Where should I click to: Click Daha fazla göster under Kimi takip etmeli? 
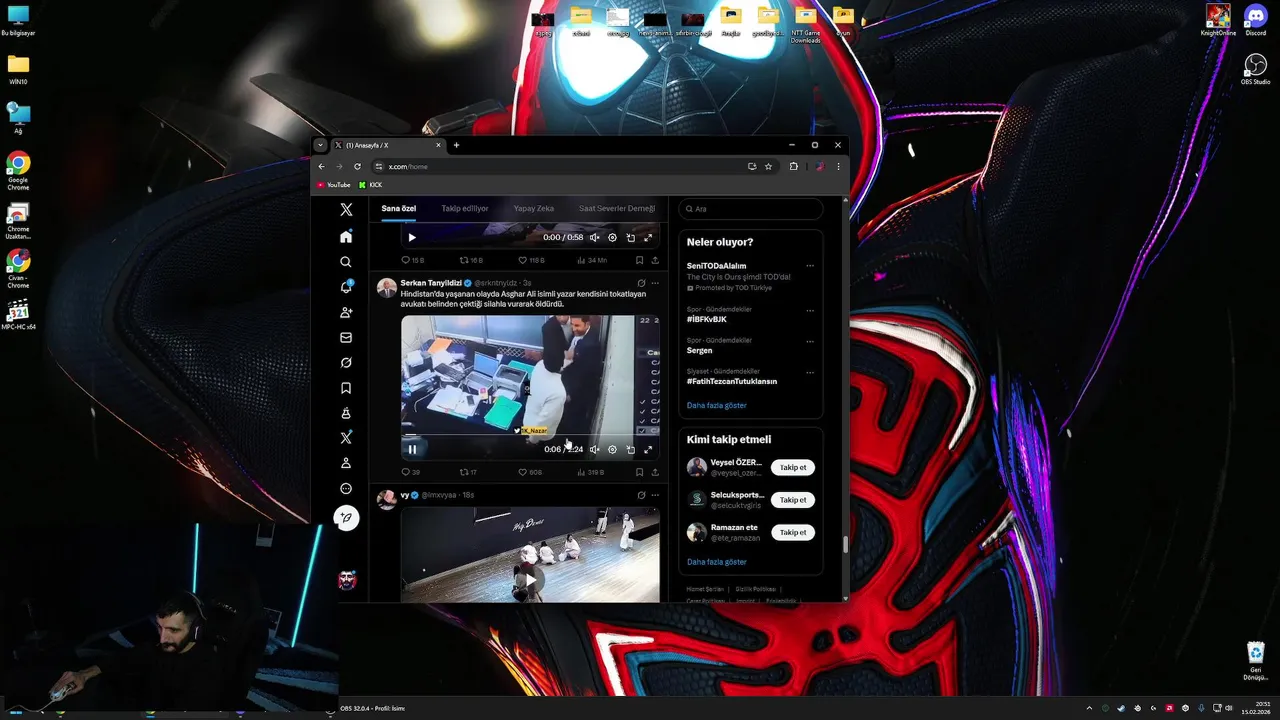[x=716, y=562]
